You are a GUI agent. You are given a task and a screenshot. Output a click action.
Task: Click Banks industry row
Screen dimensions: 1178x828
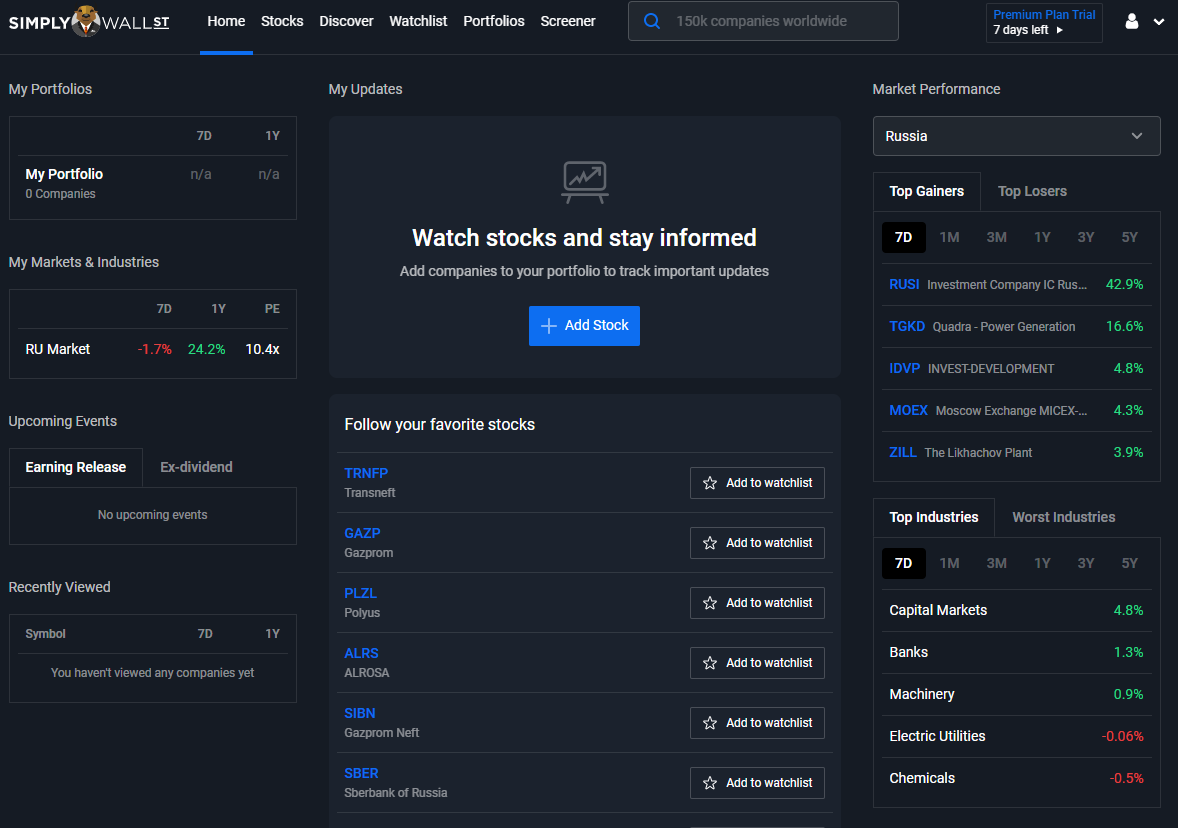[1016, 653]
